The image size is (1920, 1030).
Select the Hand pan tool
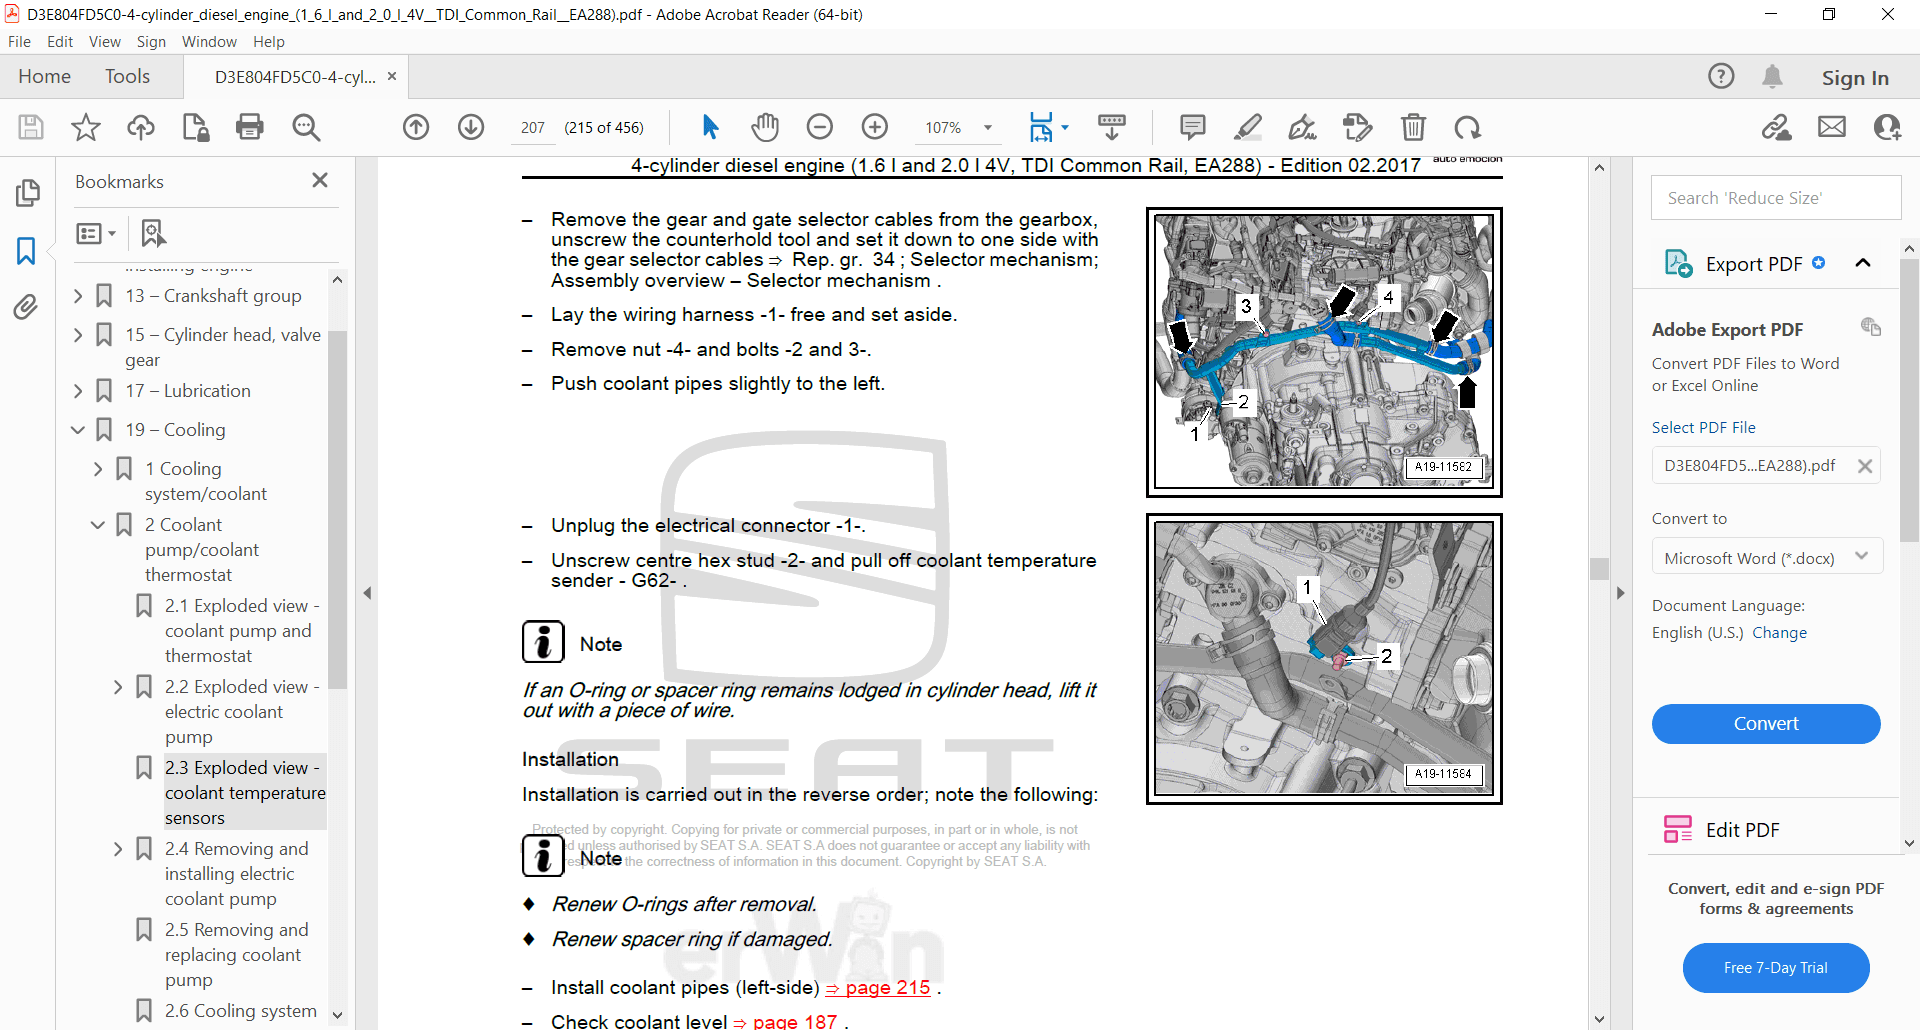[x=765, y=127]
